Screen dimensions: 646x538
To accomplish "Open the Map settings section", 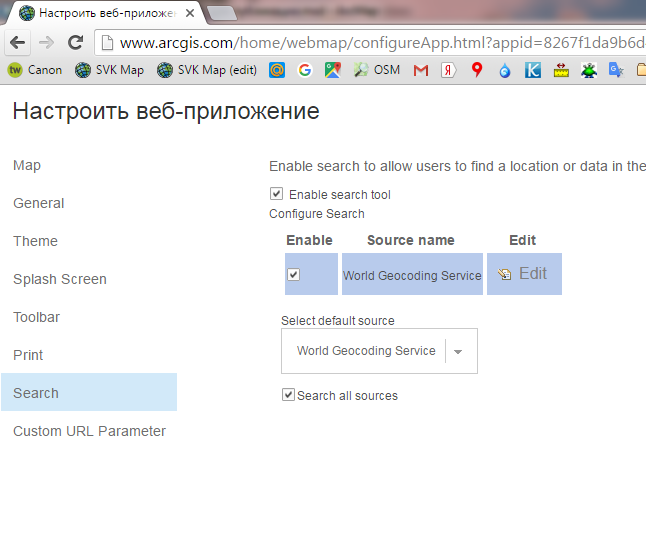I will (27, 165).
